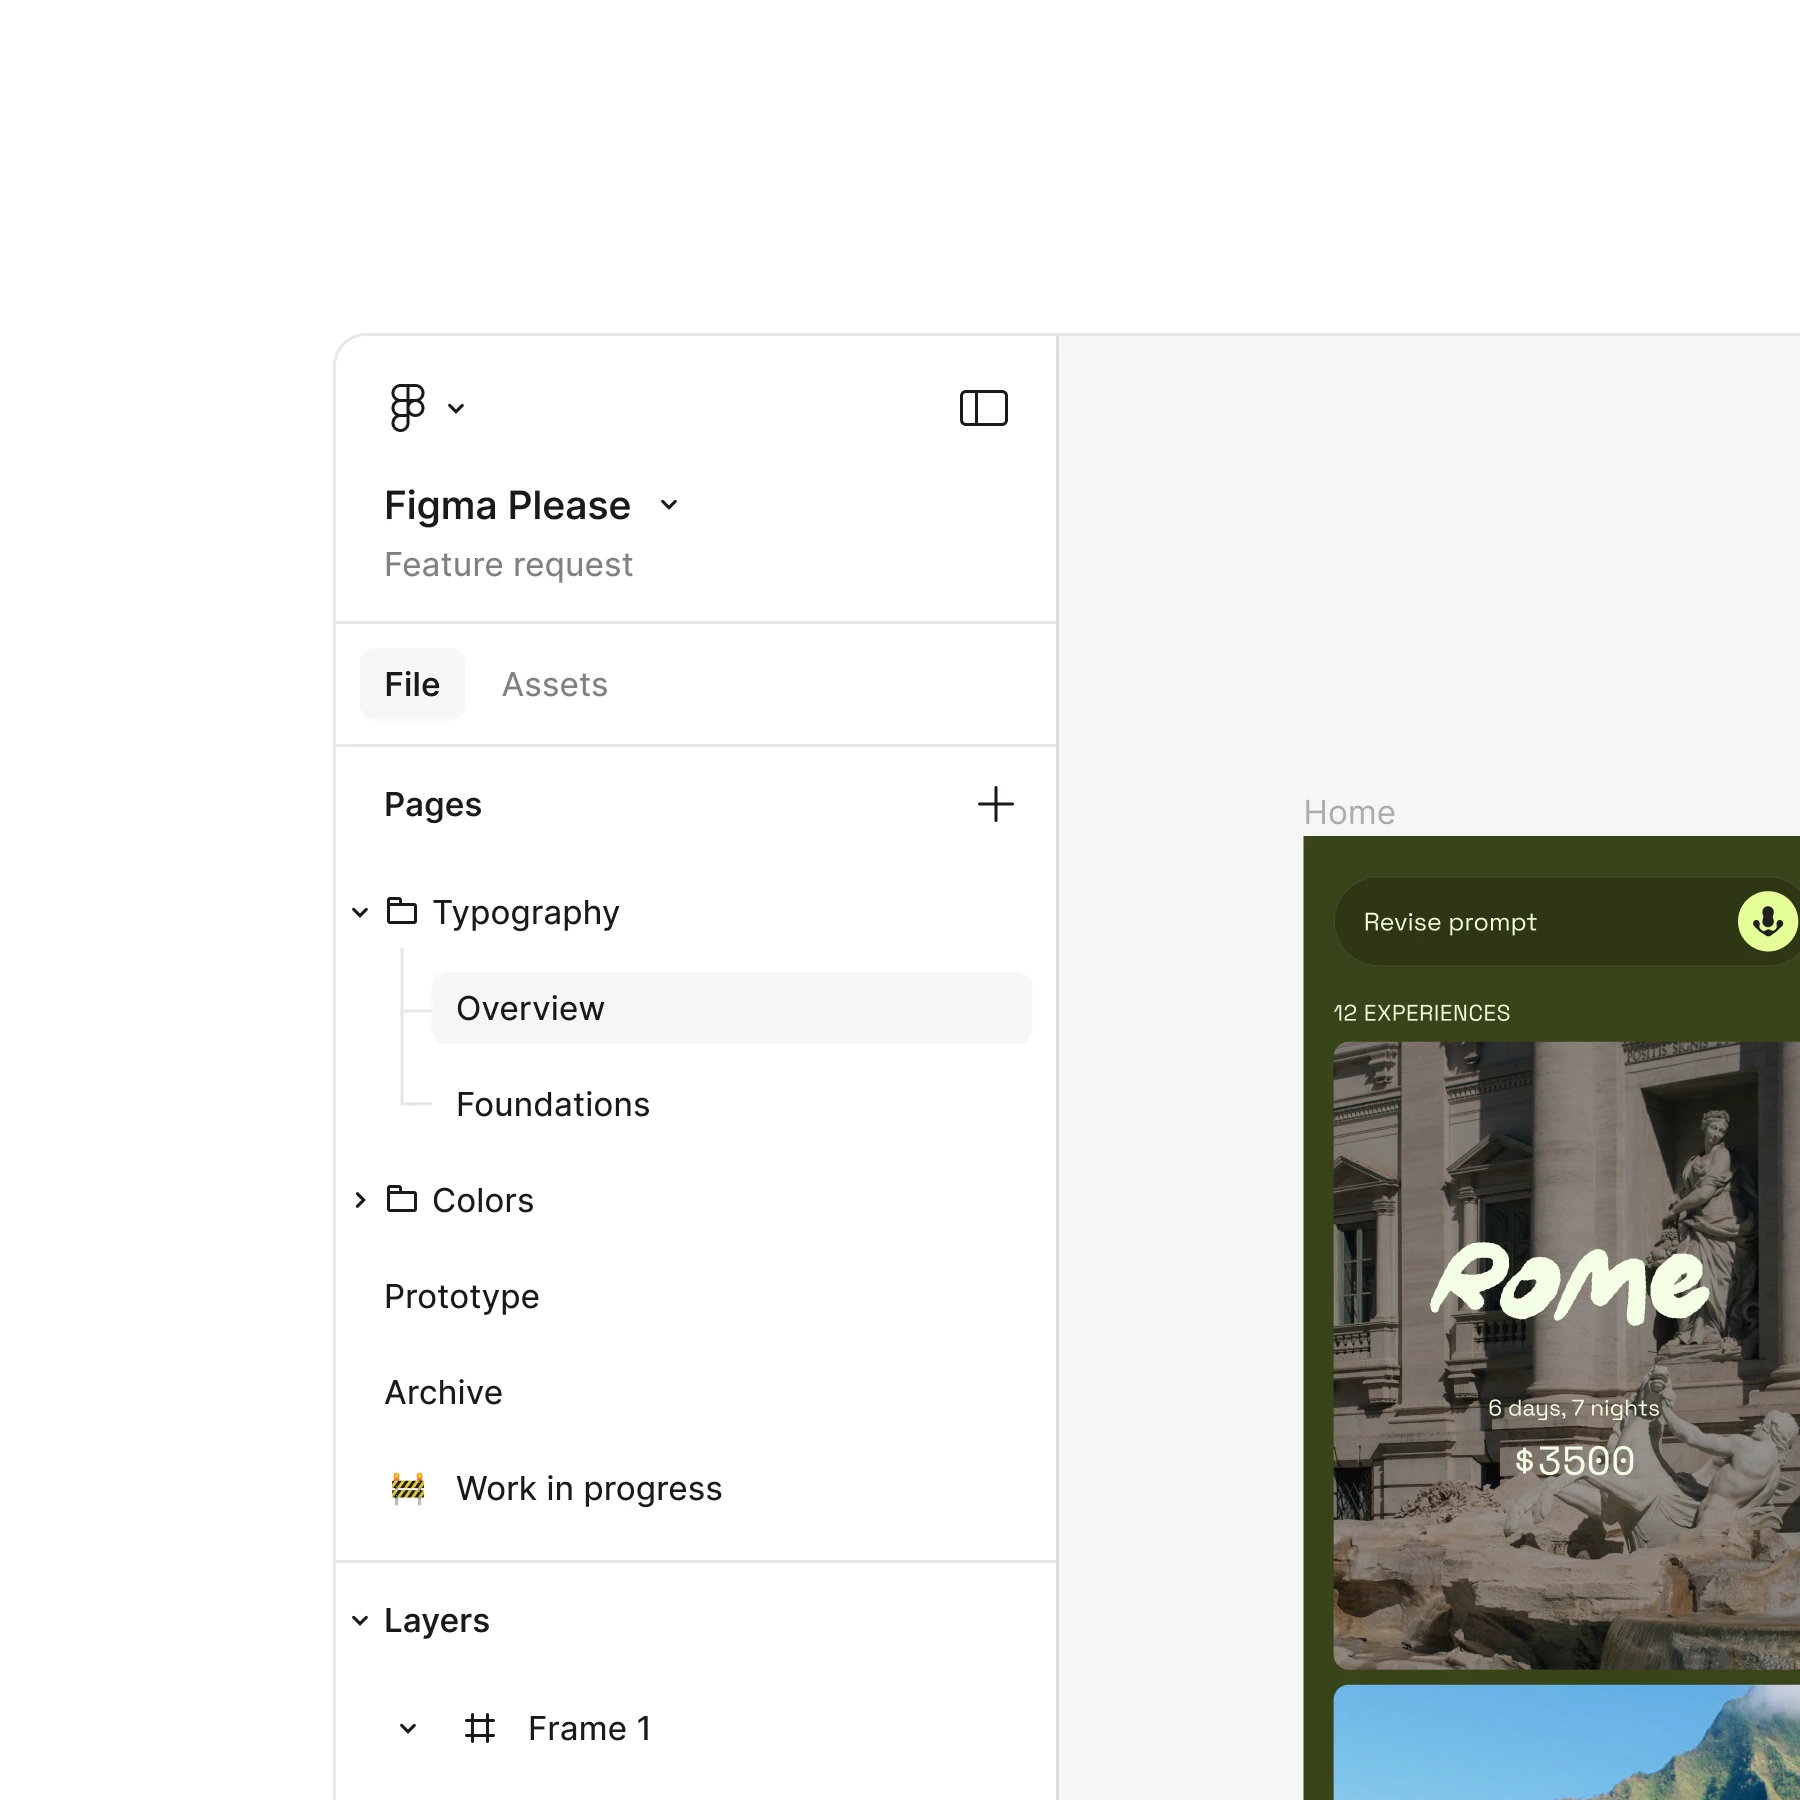Click the Layers section title

tap(437, 1620)
